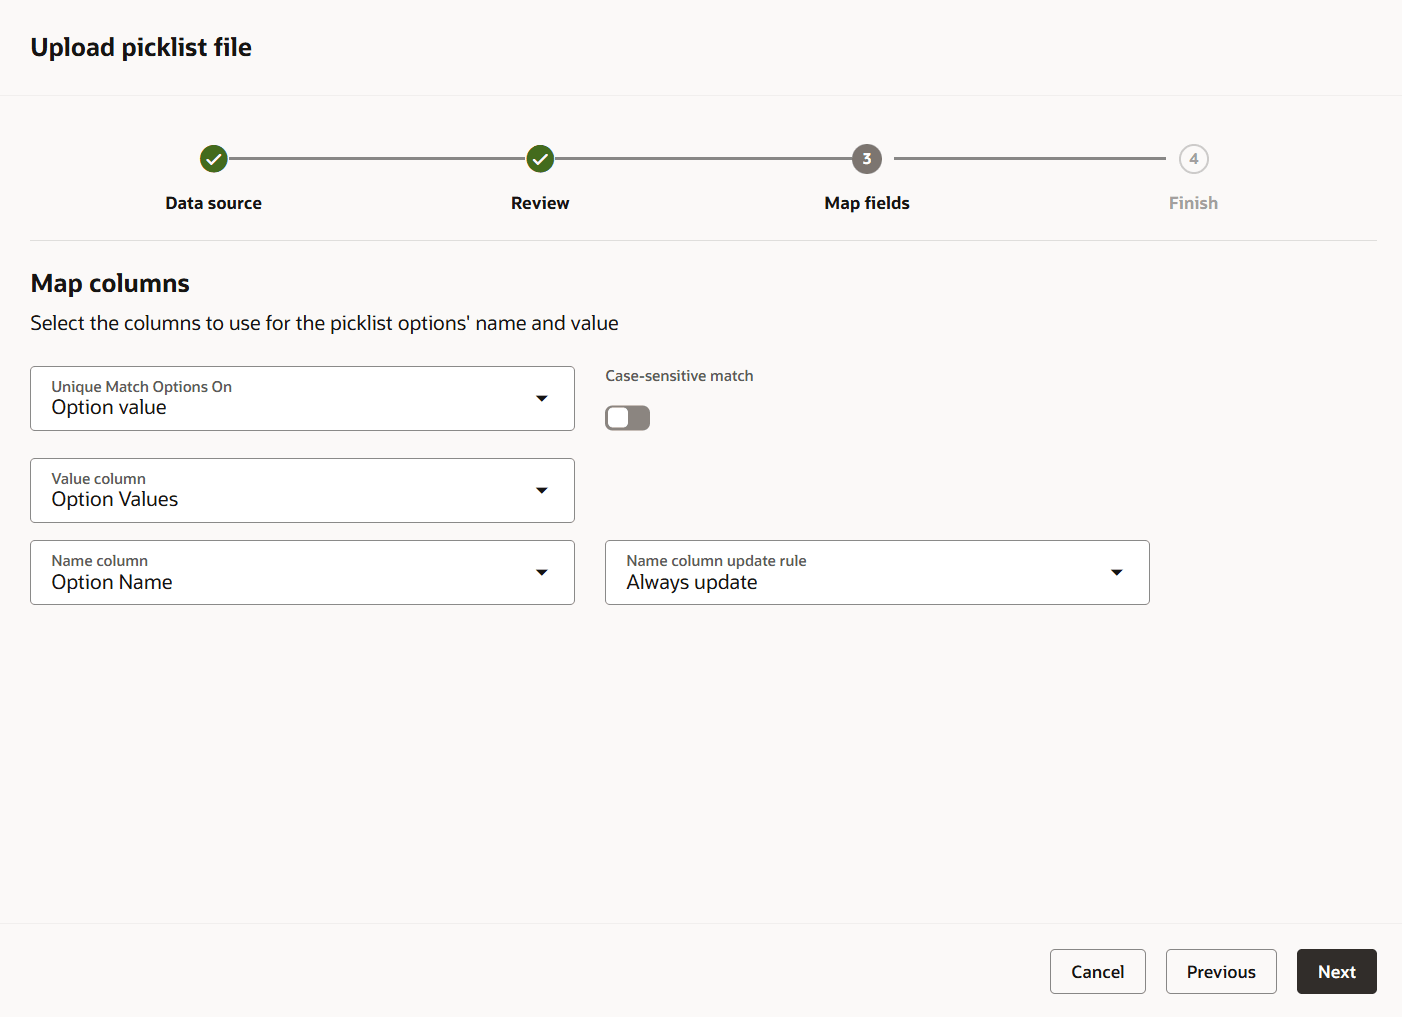
Task: Cancel the picklist upload
Action: point(1097,972)
